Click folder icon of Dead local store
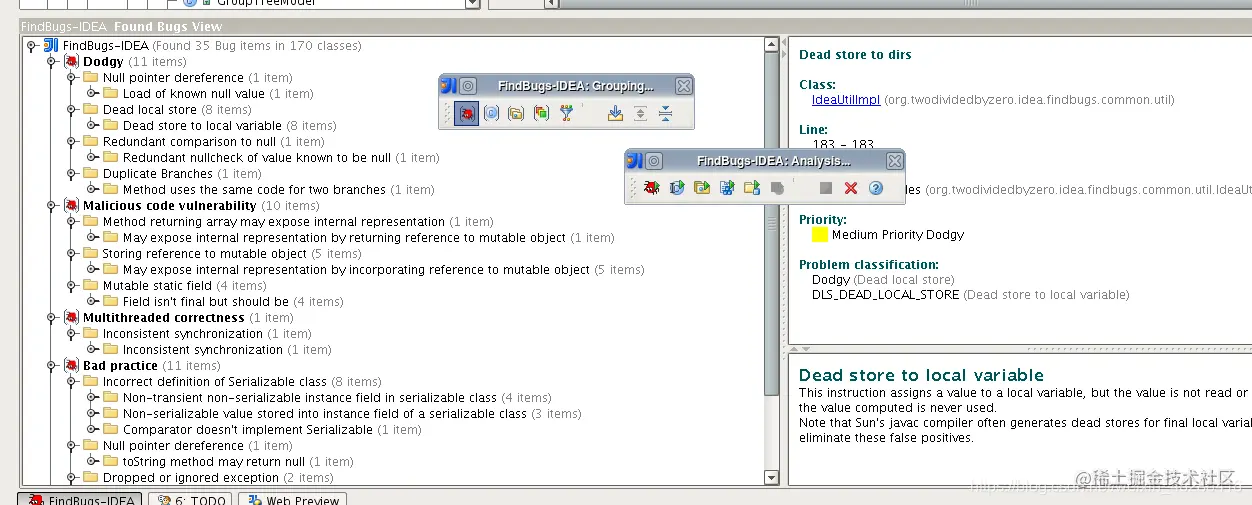This screenshot has height=505, width=1252. coord(91,110)
